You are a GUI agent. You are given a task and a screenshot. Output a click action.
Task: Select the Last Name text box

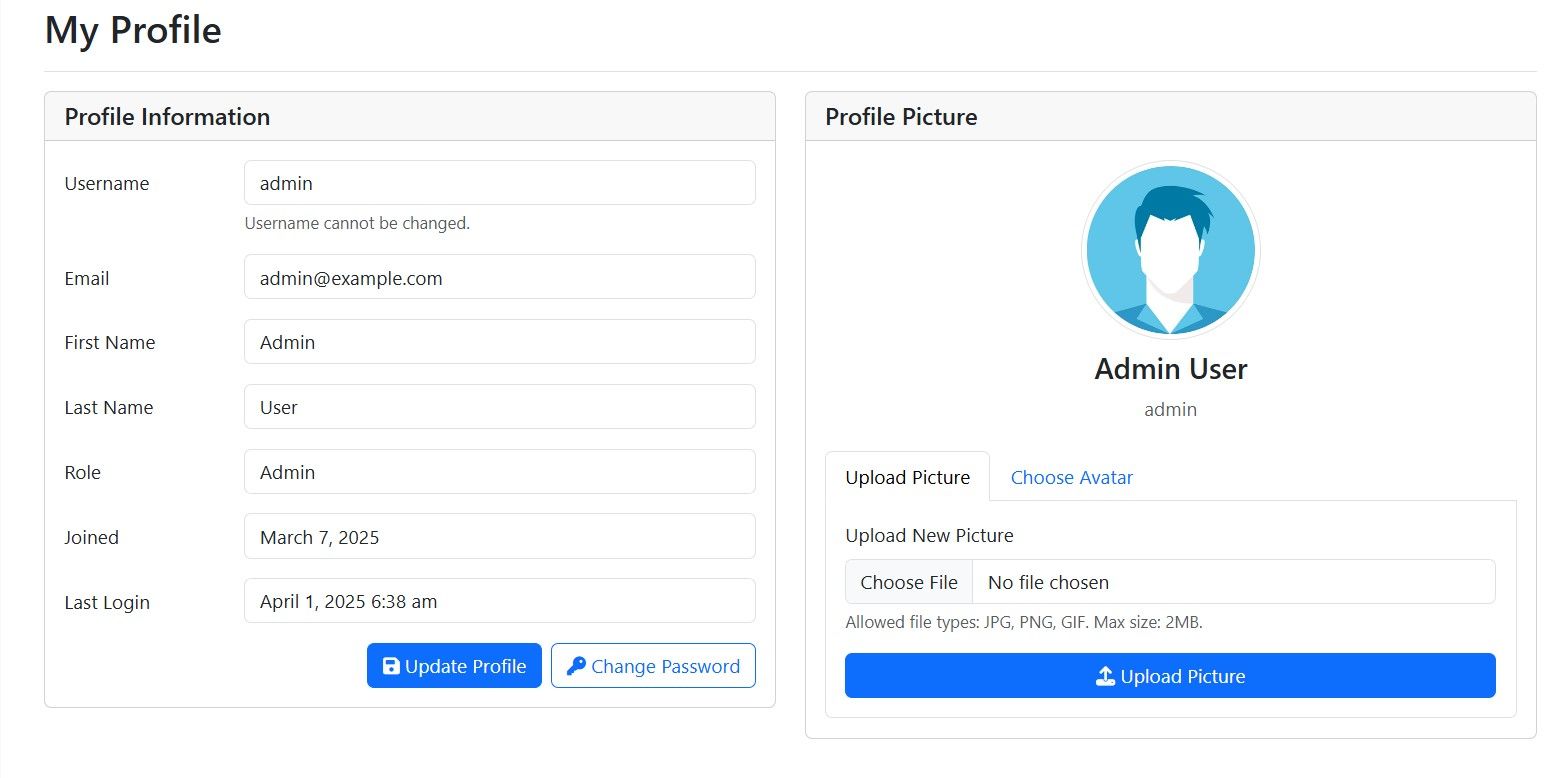tap(499, 407)
